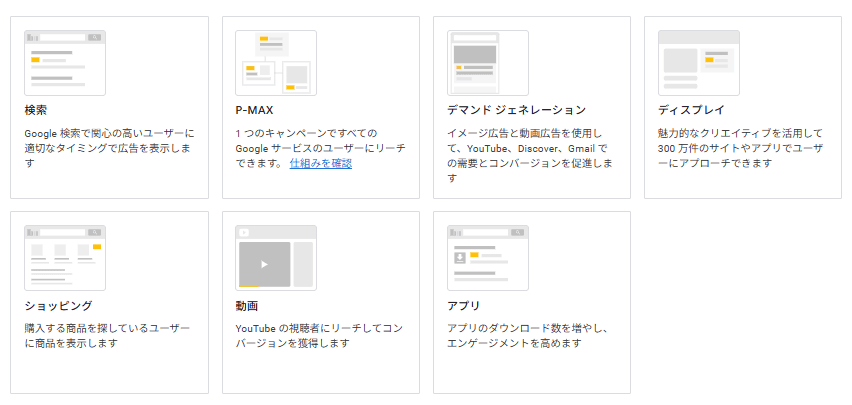Select the デマンド ジェネレーション card title
The height and width of the screenshot is (405, 852).
pyautogui.click(x=516, y=110)
